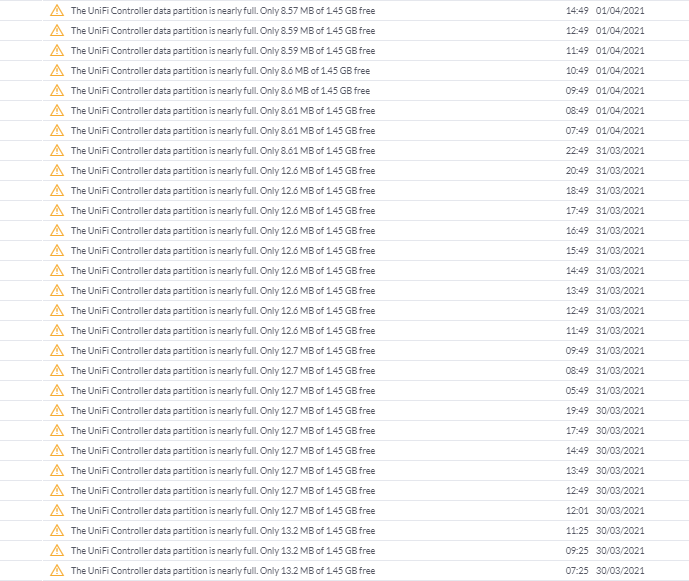This screenshot has width=689, height=581.
Task: Click the 08:49 01/04/2021 time value
Action: pyautogui.click(x=577, y=110)
